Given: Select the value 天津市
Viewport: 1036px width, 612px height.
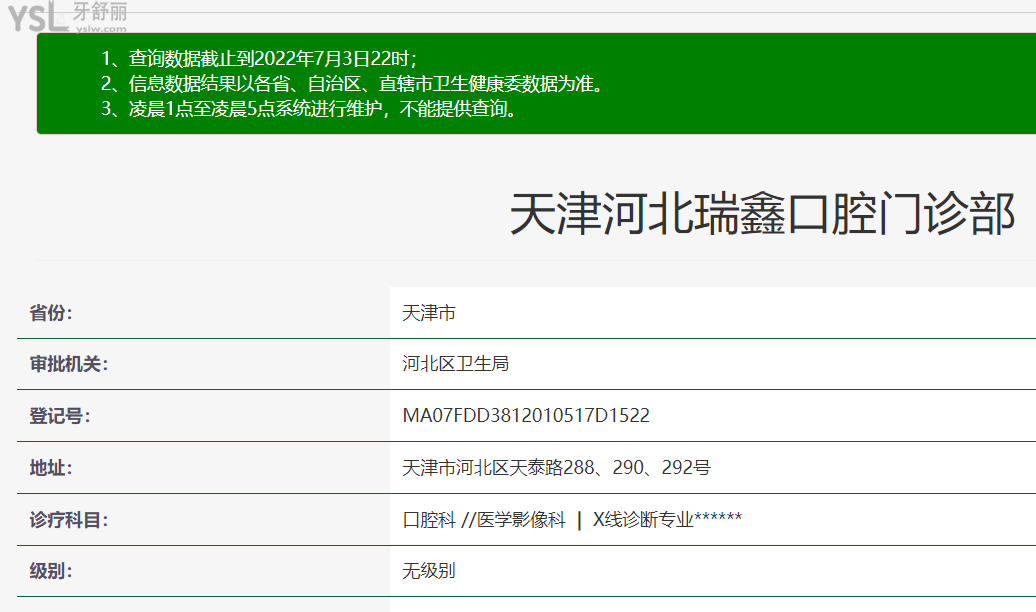Looking at the screenshot, I should click(x=429, y=313).
